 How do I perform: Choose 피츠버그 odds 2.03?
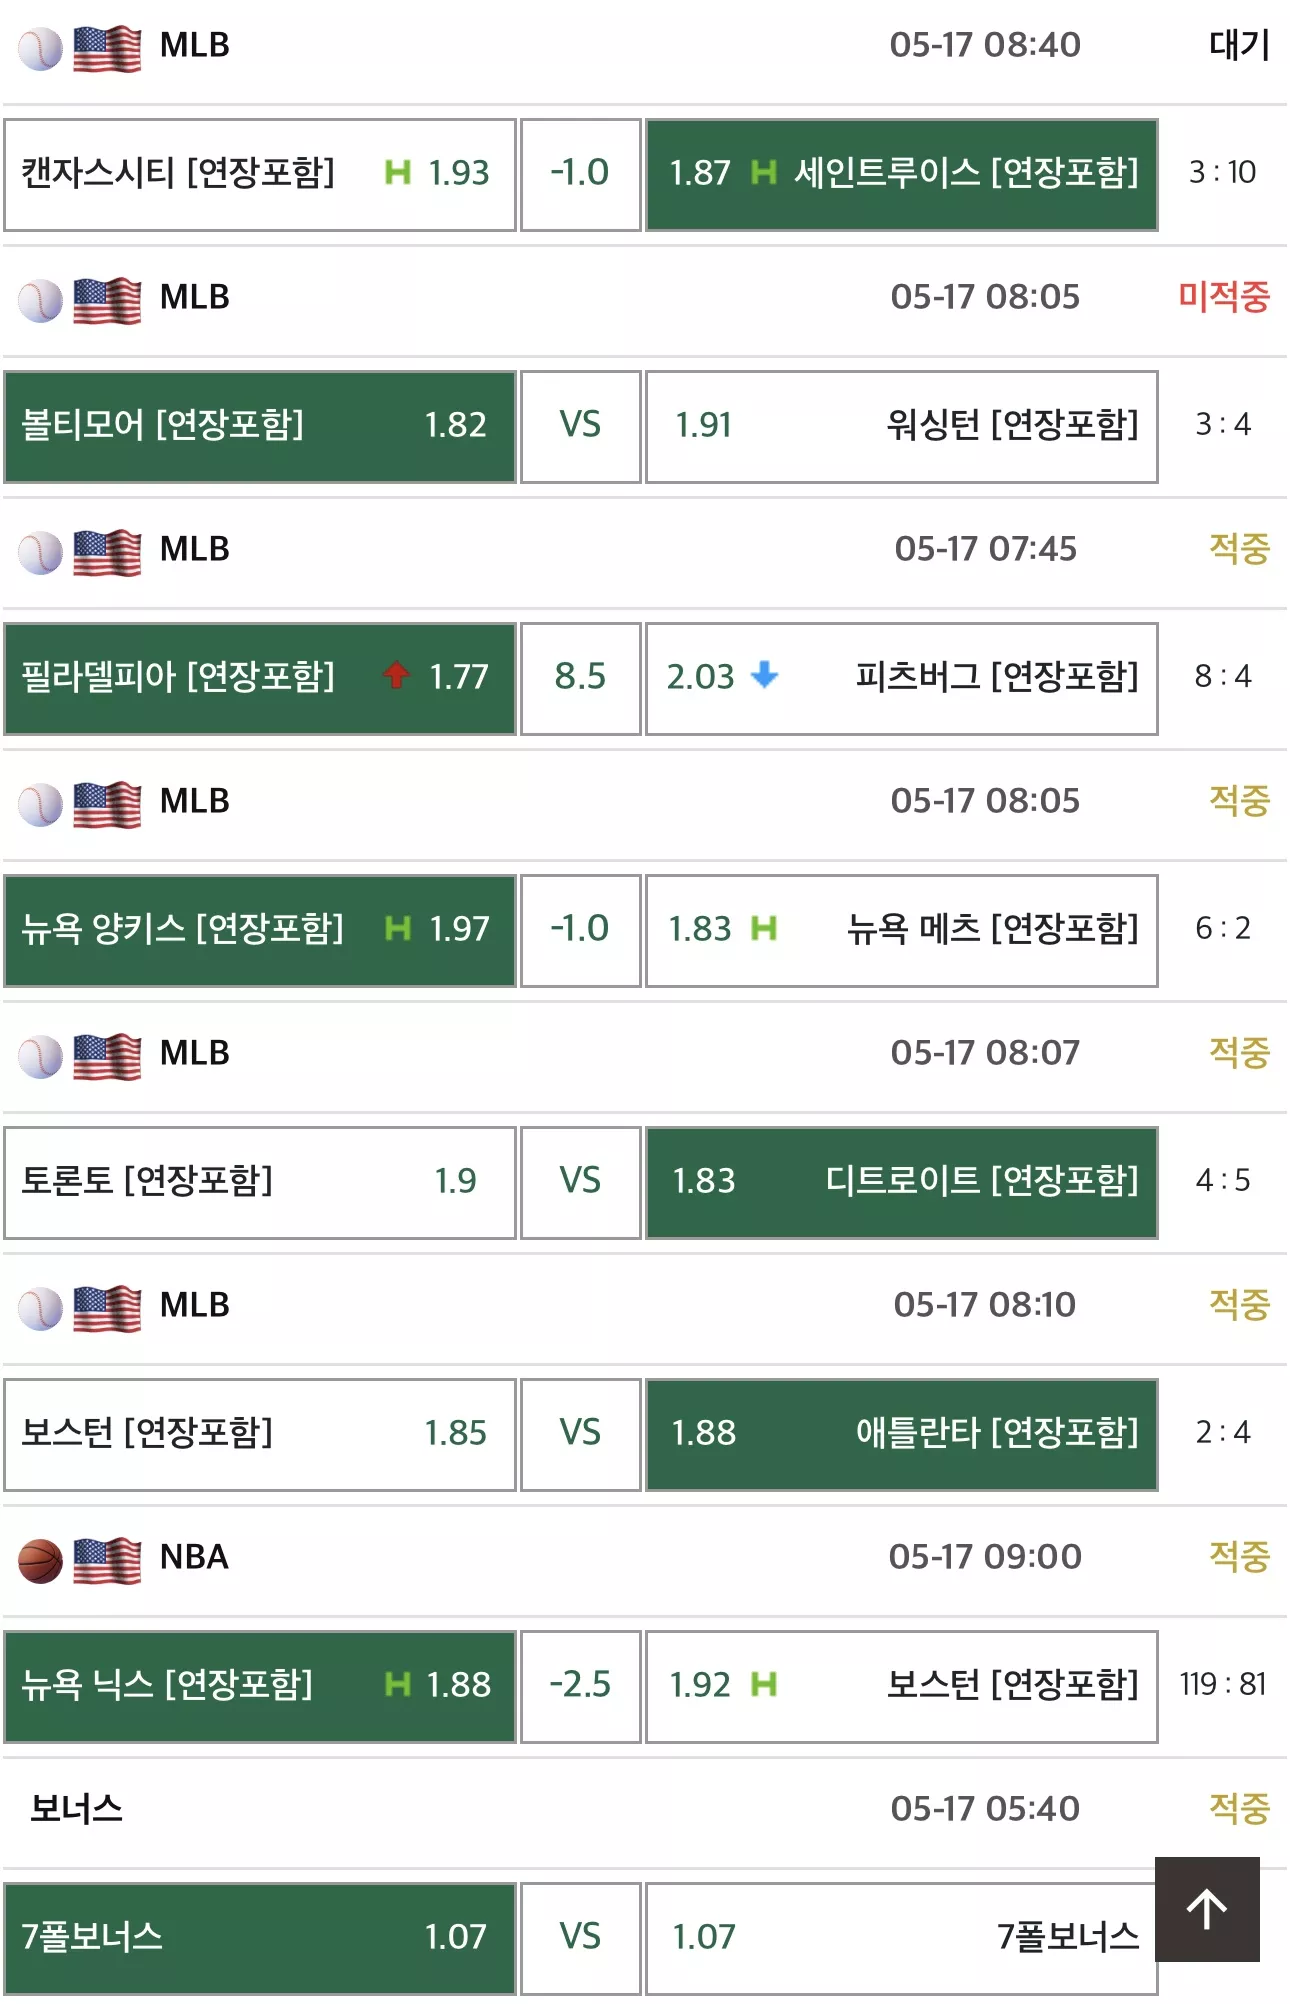tap(902, 679)
